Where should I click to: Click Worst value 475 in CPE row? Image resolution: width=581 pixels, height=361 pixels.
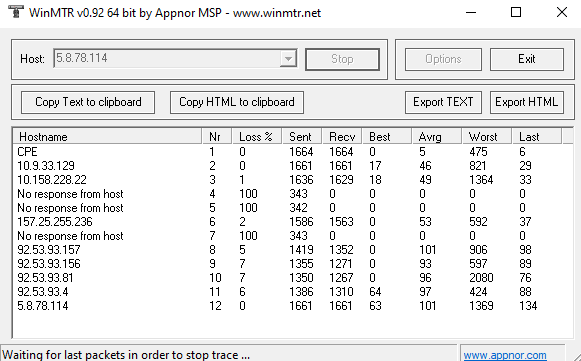[478, 152]
